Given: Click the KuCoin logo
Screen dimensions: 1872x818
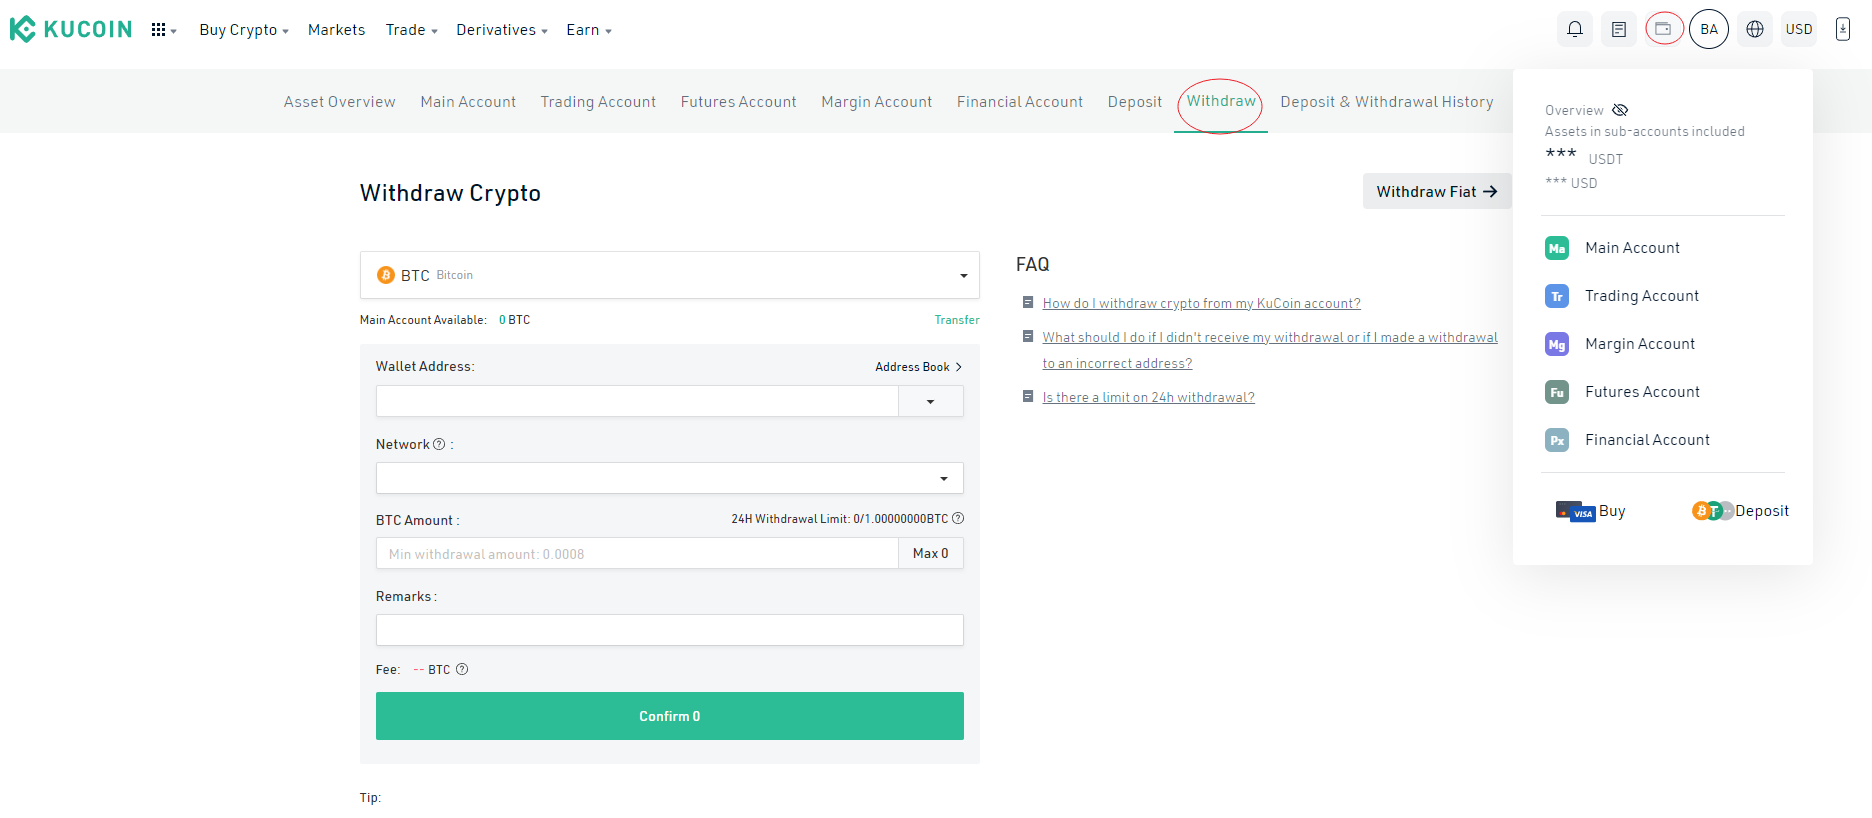Looking at the screenshot, I should click(71, 29).
